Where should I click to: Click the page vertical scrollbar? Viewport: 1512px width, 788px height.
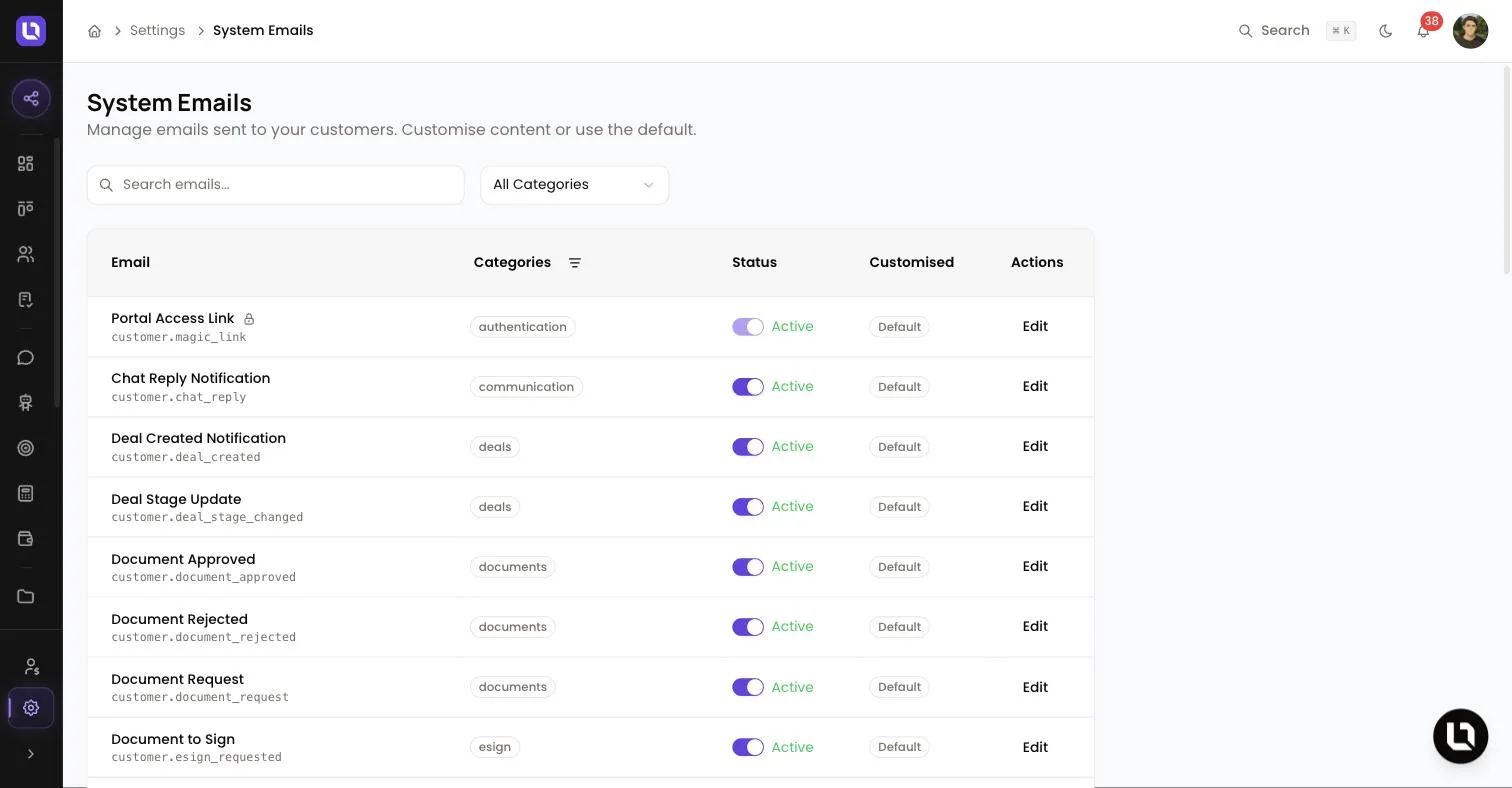[x=1506, y=170]
